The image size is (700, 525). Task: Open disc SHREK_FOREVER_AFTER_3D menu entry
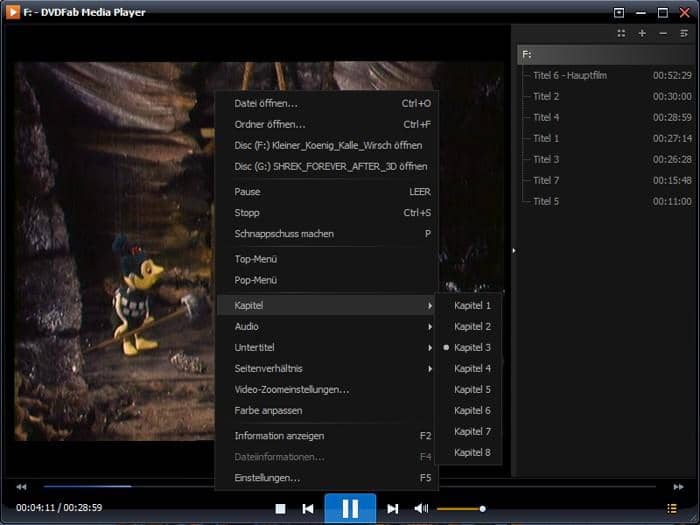326,167
